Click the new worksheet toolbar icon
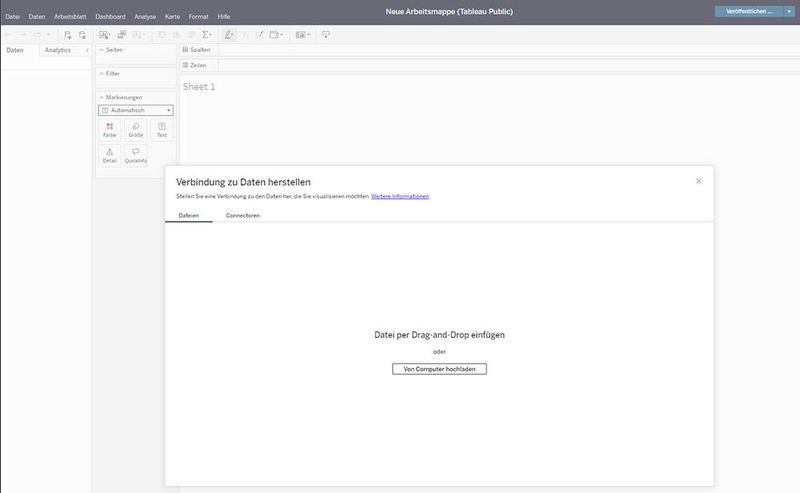This screenshot has width=800, height=493. [x=105, y=34]
